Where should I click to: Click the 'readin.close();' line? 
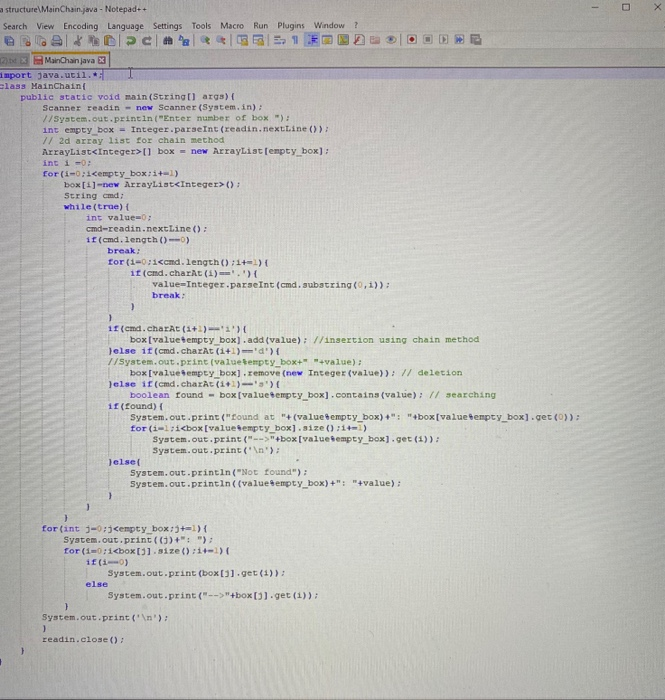[x=83, y=639]
